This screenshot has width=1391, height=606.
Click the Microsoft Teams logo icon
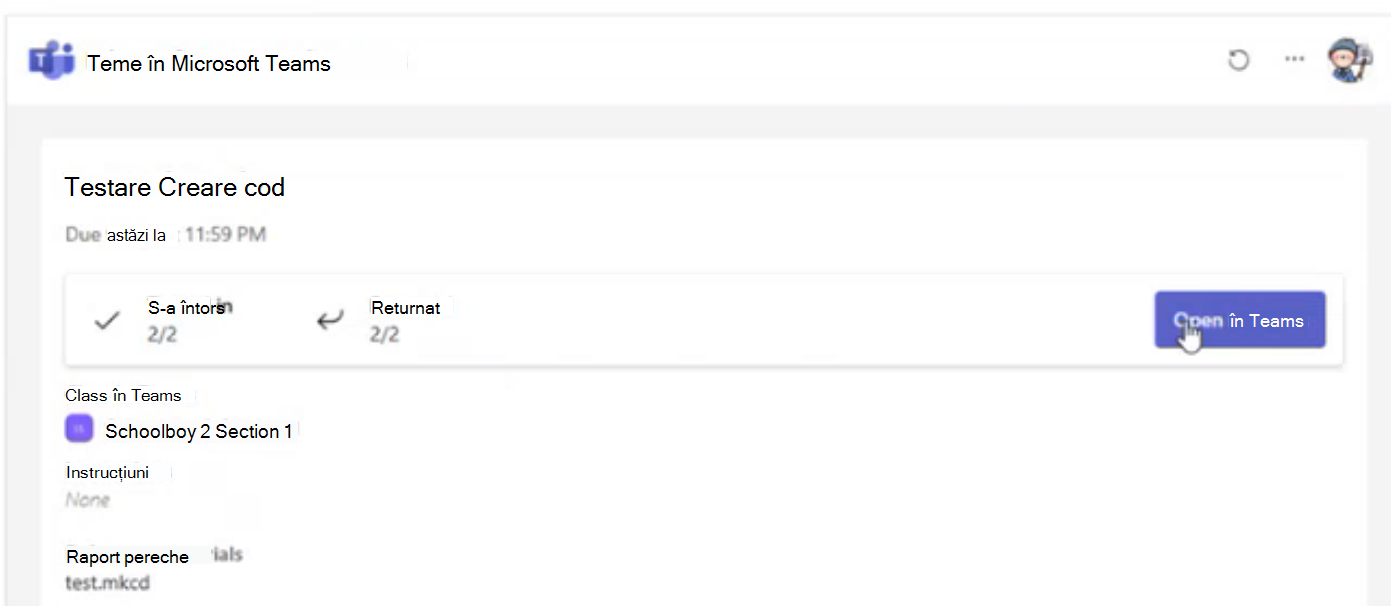[51, 62]
